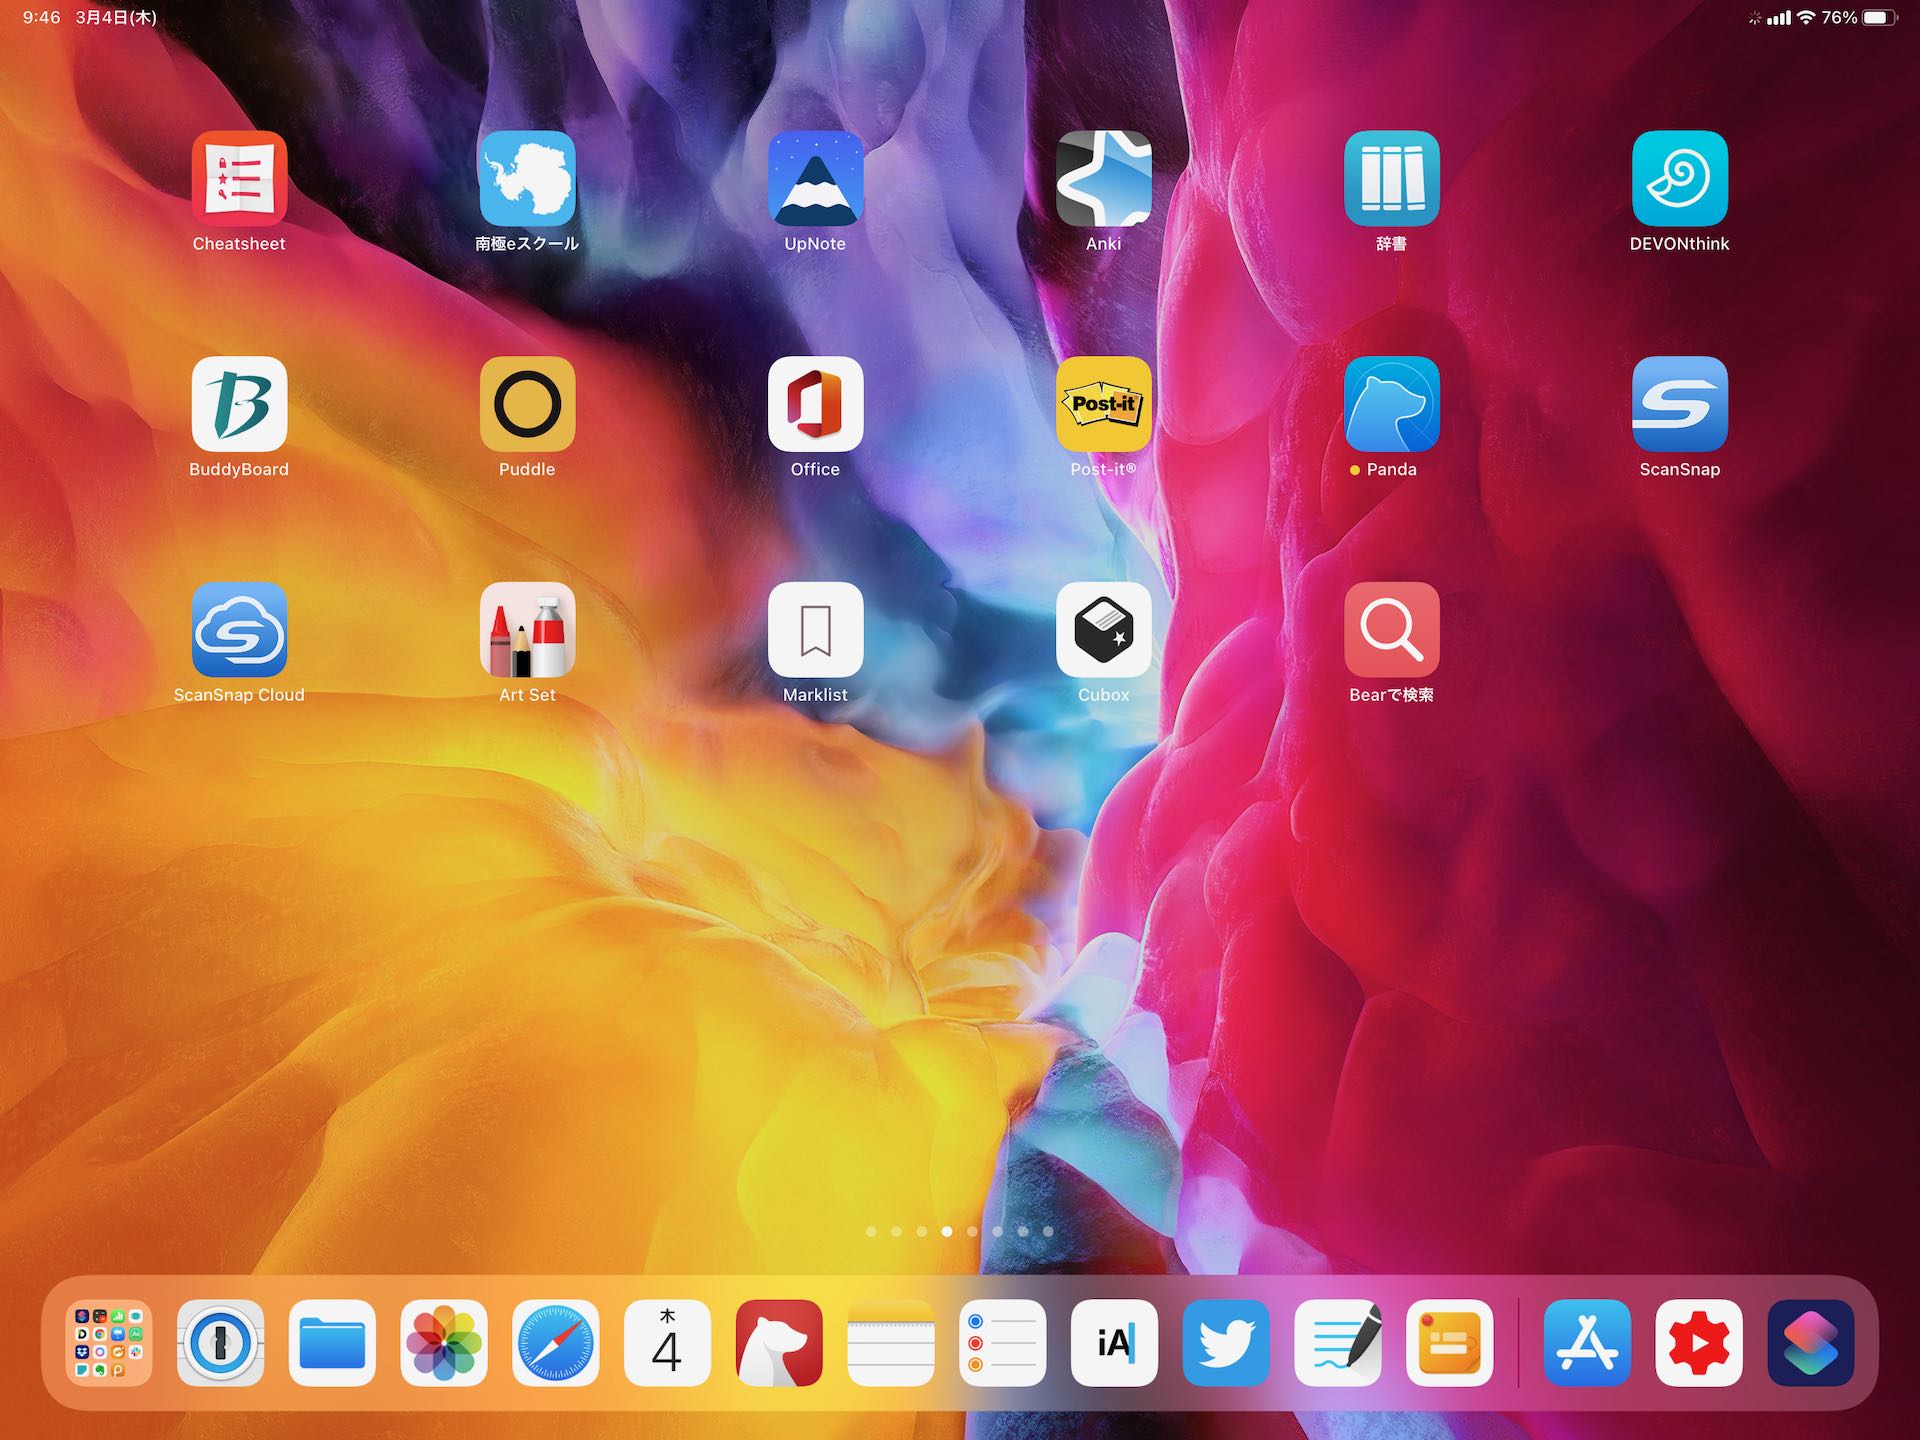This screenshot has width=1920, height=1440.
Task: Launch ScanSnap Cloud app
Action: [239, 630]
